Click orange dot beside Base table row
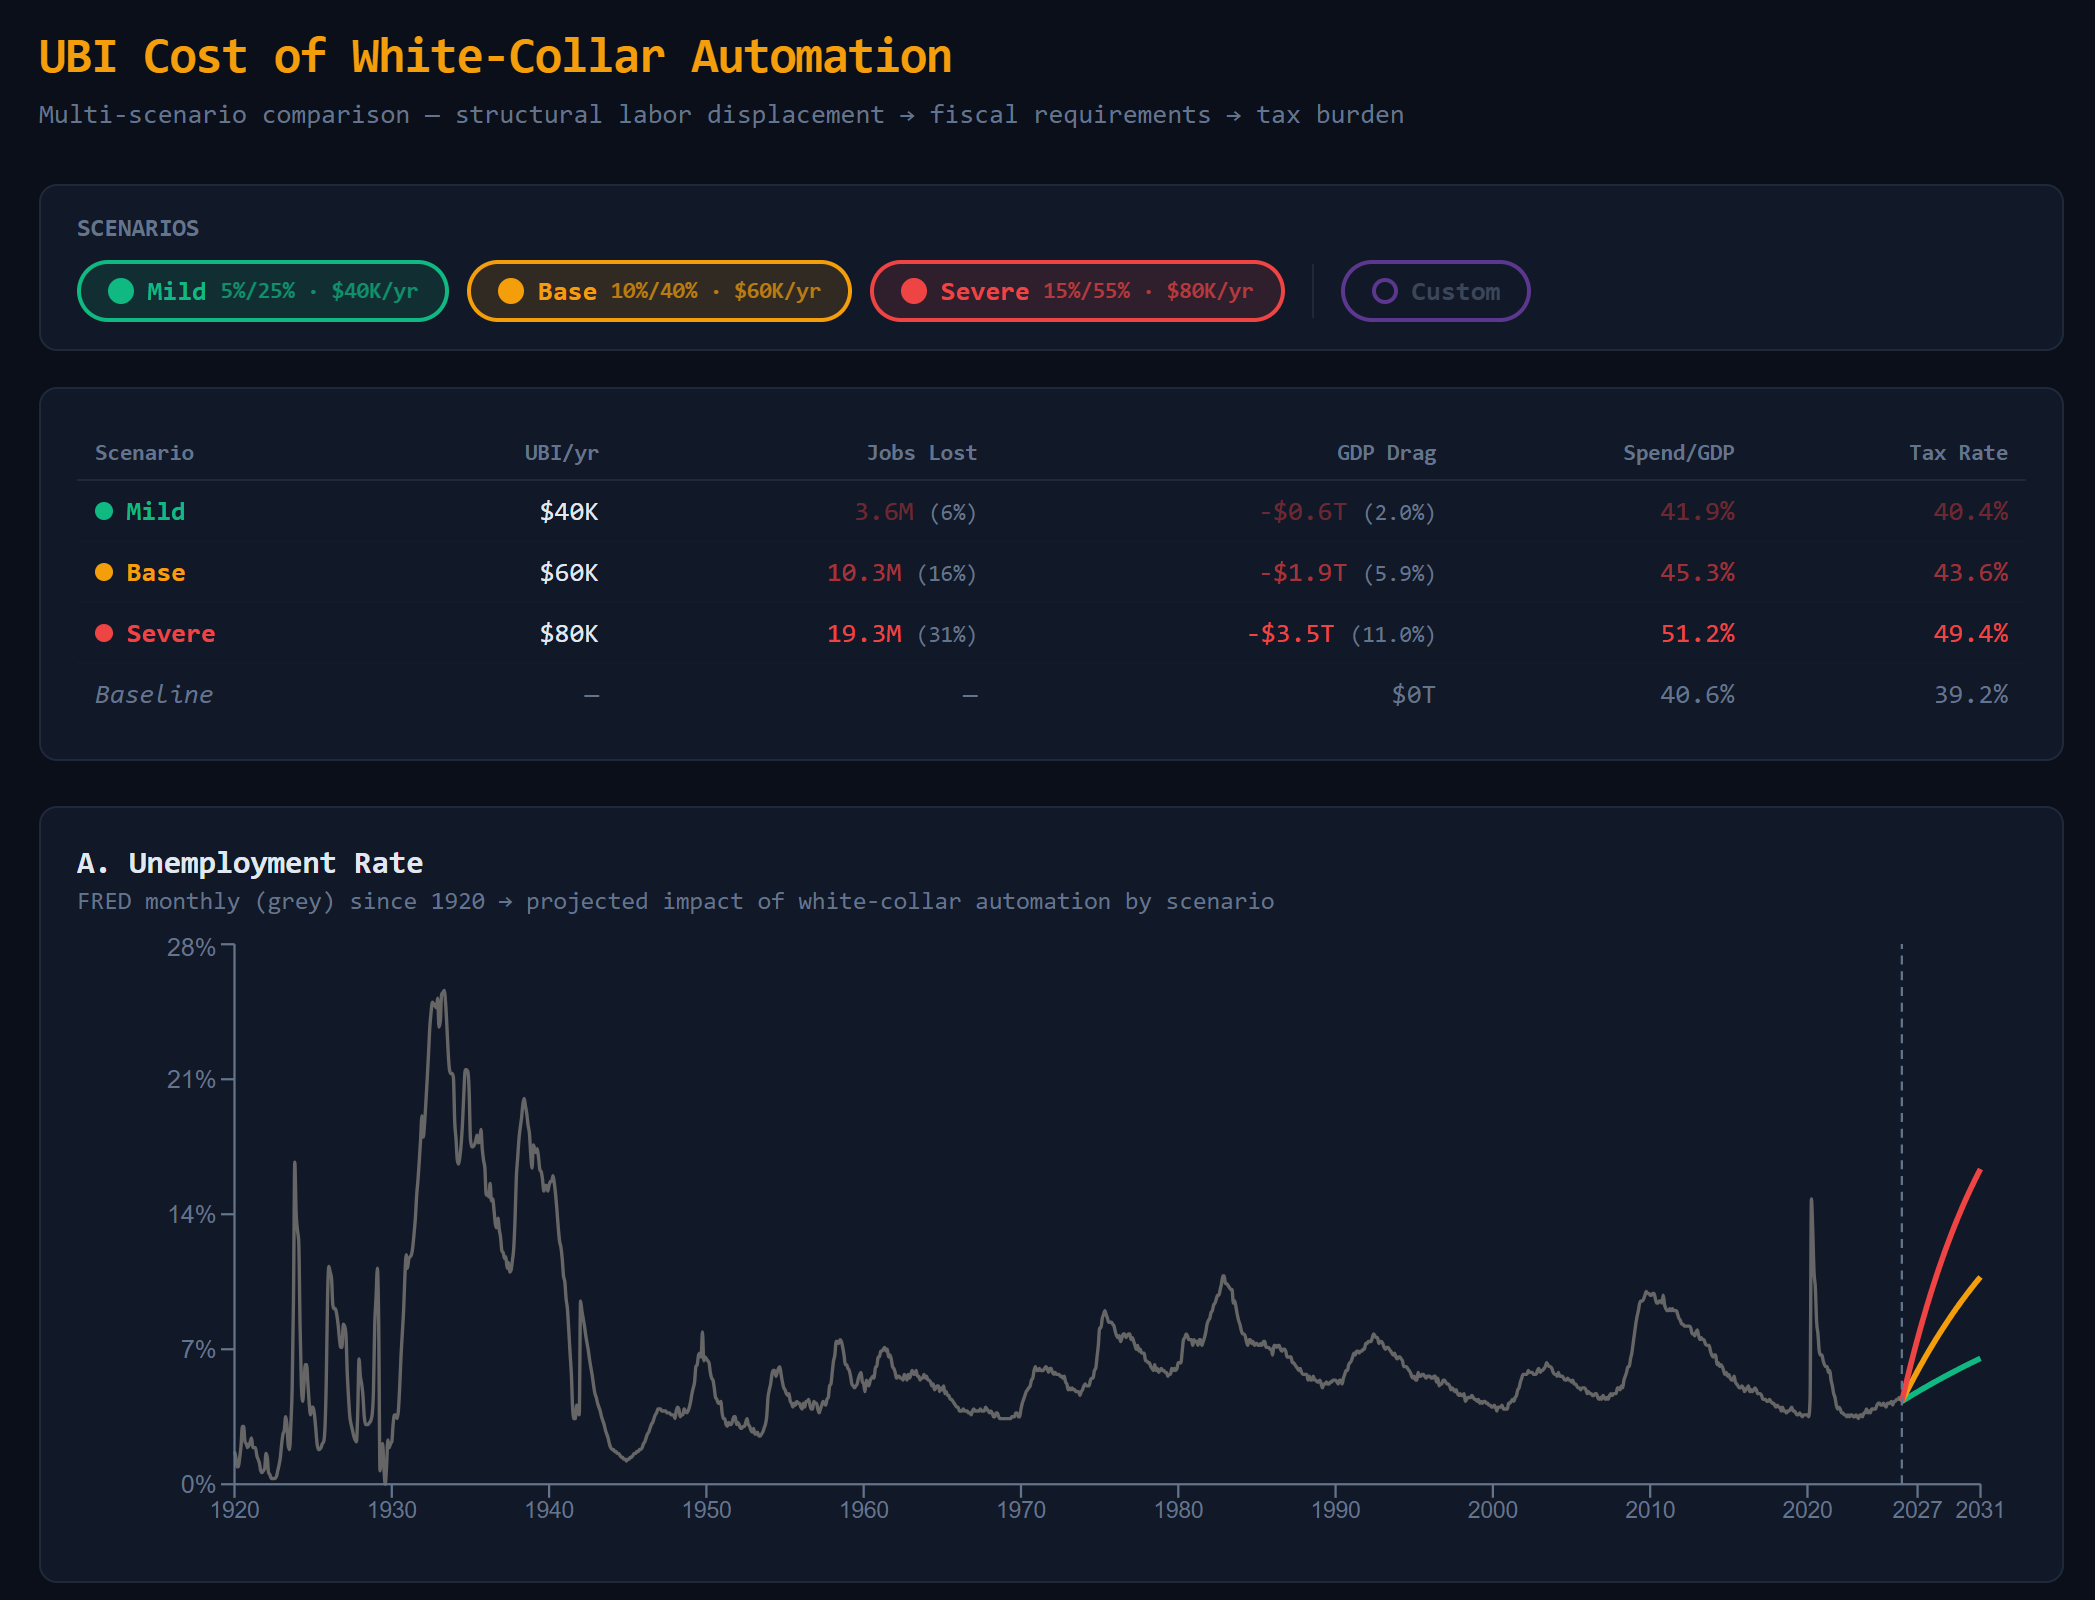2095x1600 pixels. (104, 572)
